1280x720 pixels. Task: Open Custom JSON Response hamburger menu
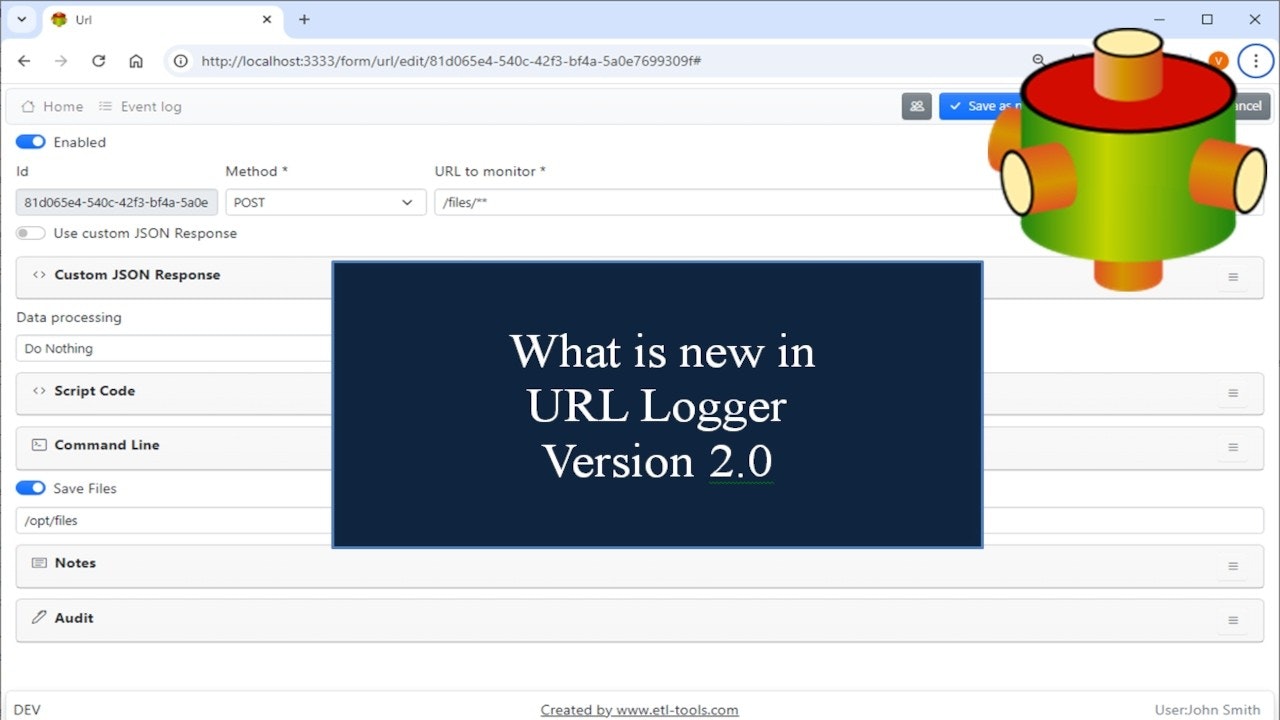(1233, 277)
